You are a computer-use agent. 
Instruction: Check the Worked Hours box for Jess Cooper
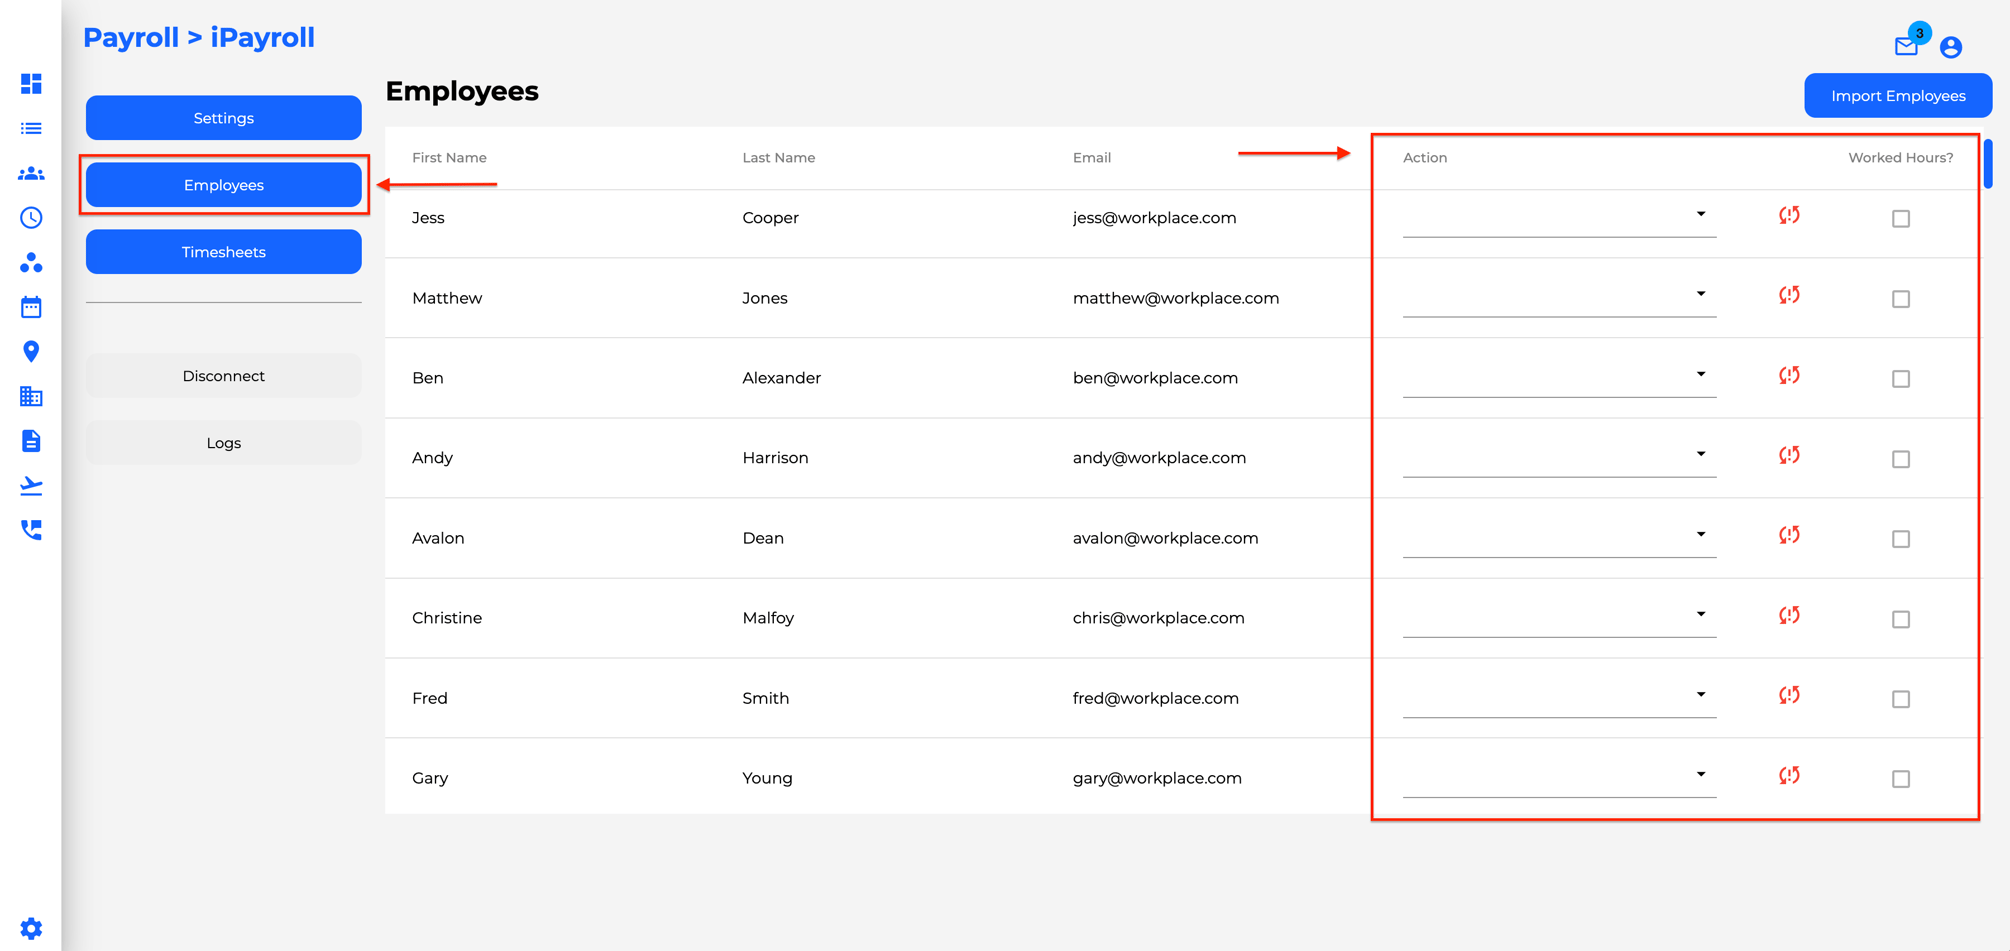(x=1901, y=218)
